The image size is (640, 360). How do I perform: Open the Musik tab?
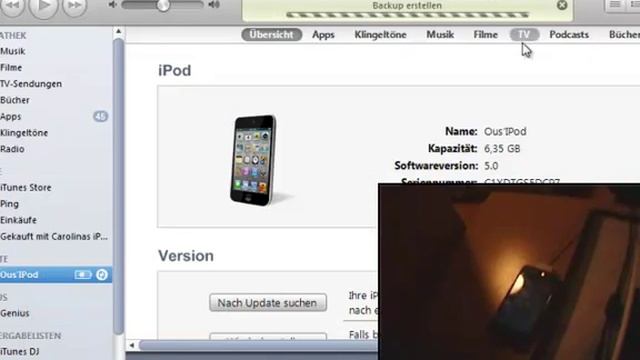(440, 35)
